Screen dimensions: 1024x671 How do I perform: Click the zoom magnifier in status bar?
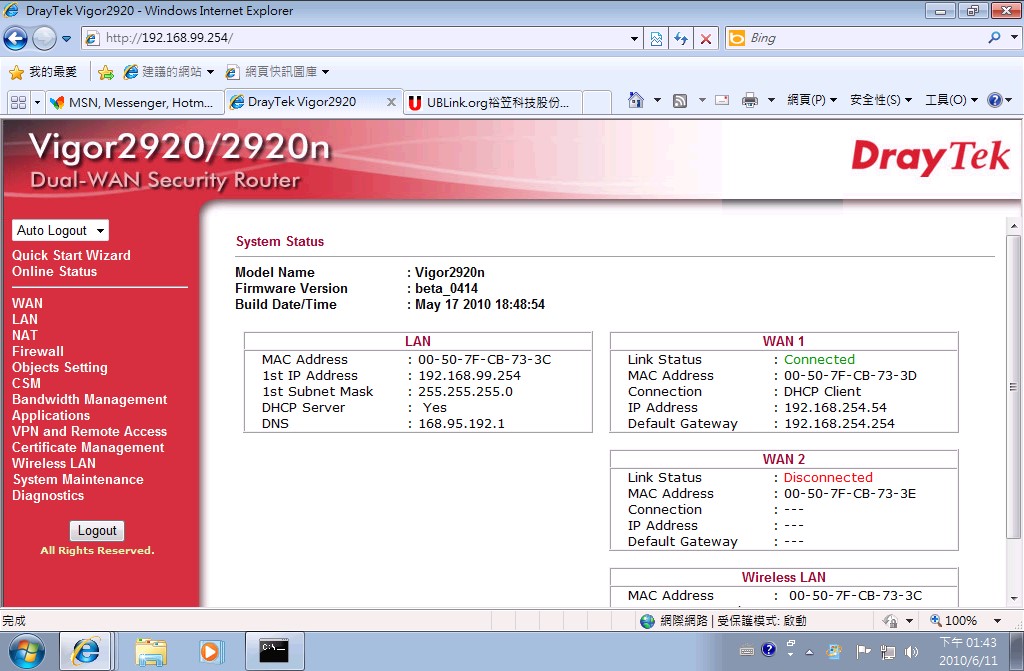(935, 620)
